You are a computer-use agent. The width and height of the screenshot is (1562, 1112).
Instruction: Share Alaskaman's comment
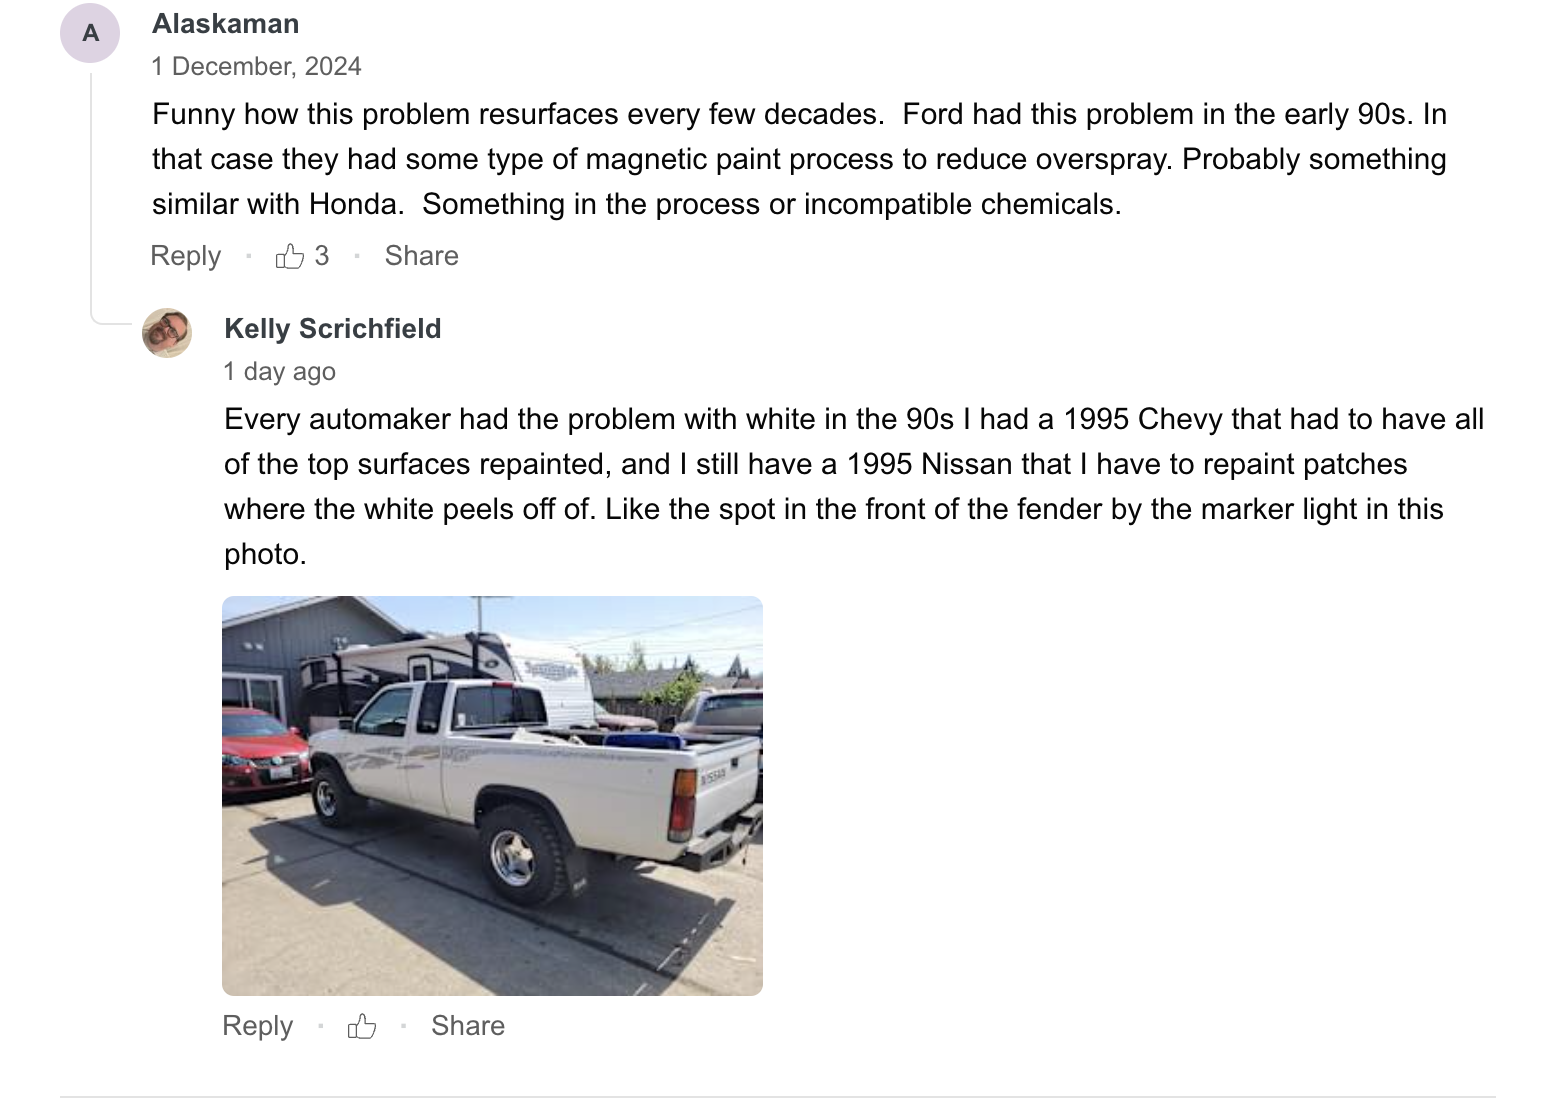[421, 256]
